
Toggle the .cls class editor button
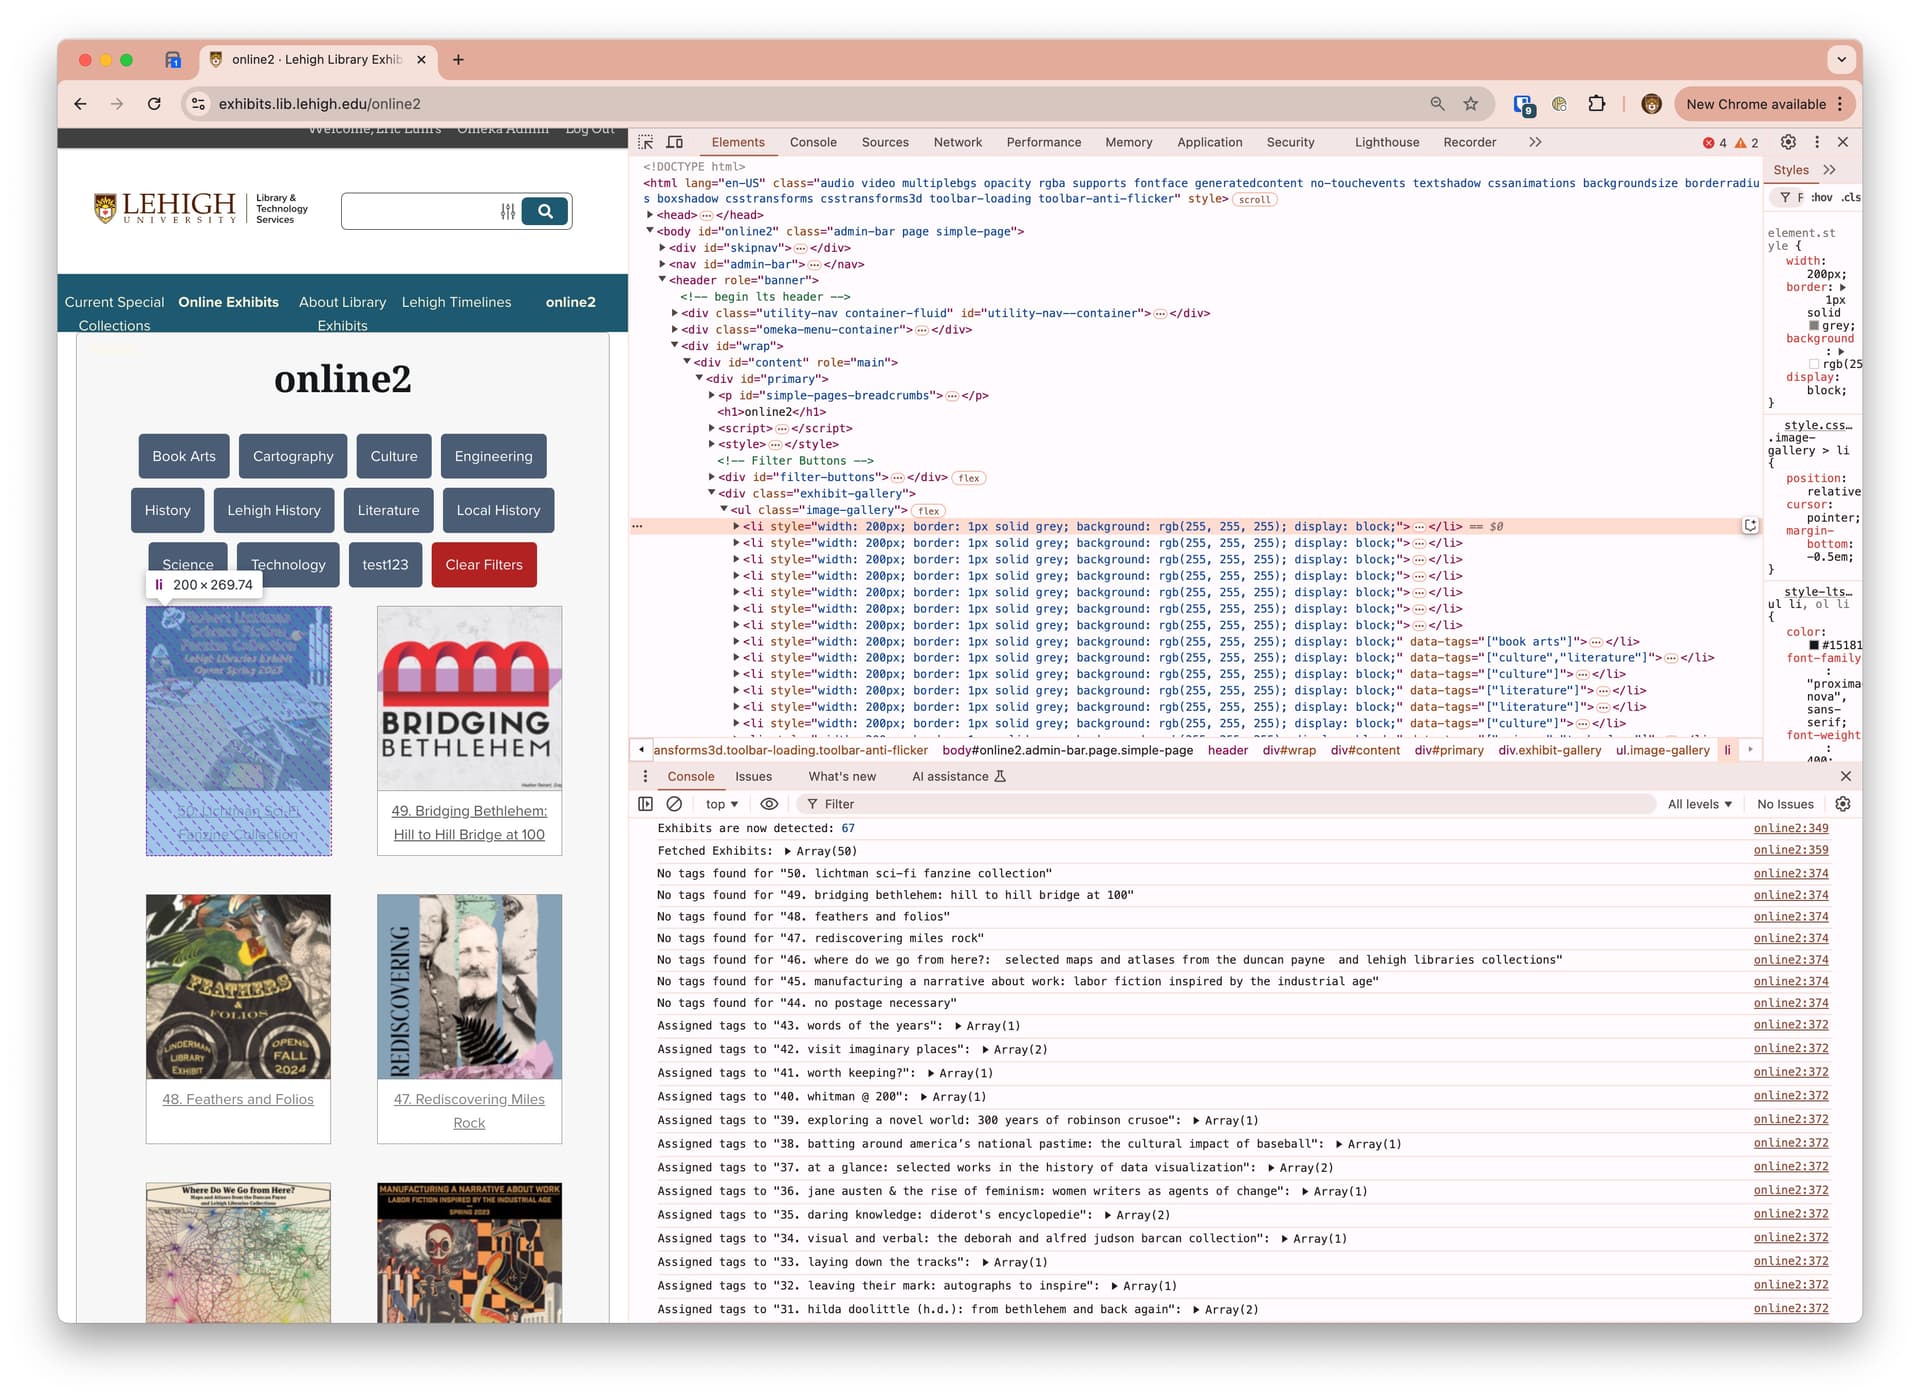point(1851,197)
